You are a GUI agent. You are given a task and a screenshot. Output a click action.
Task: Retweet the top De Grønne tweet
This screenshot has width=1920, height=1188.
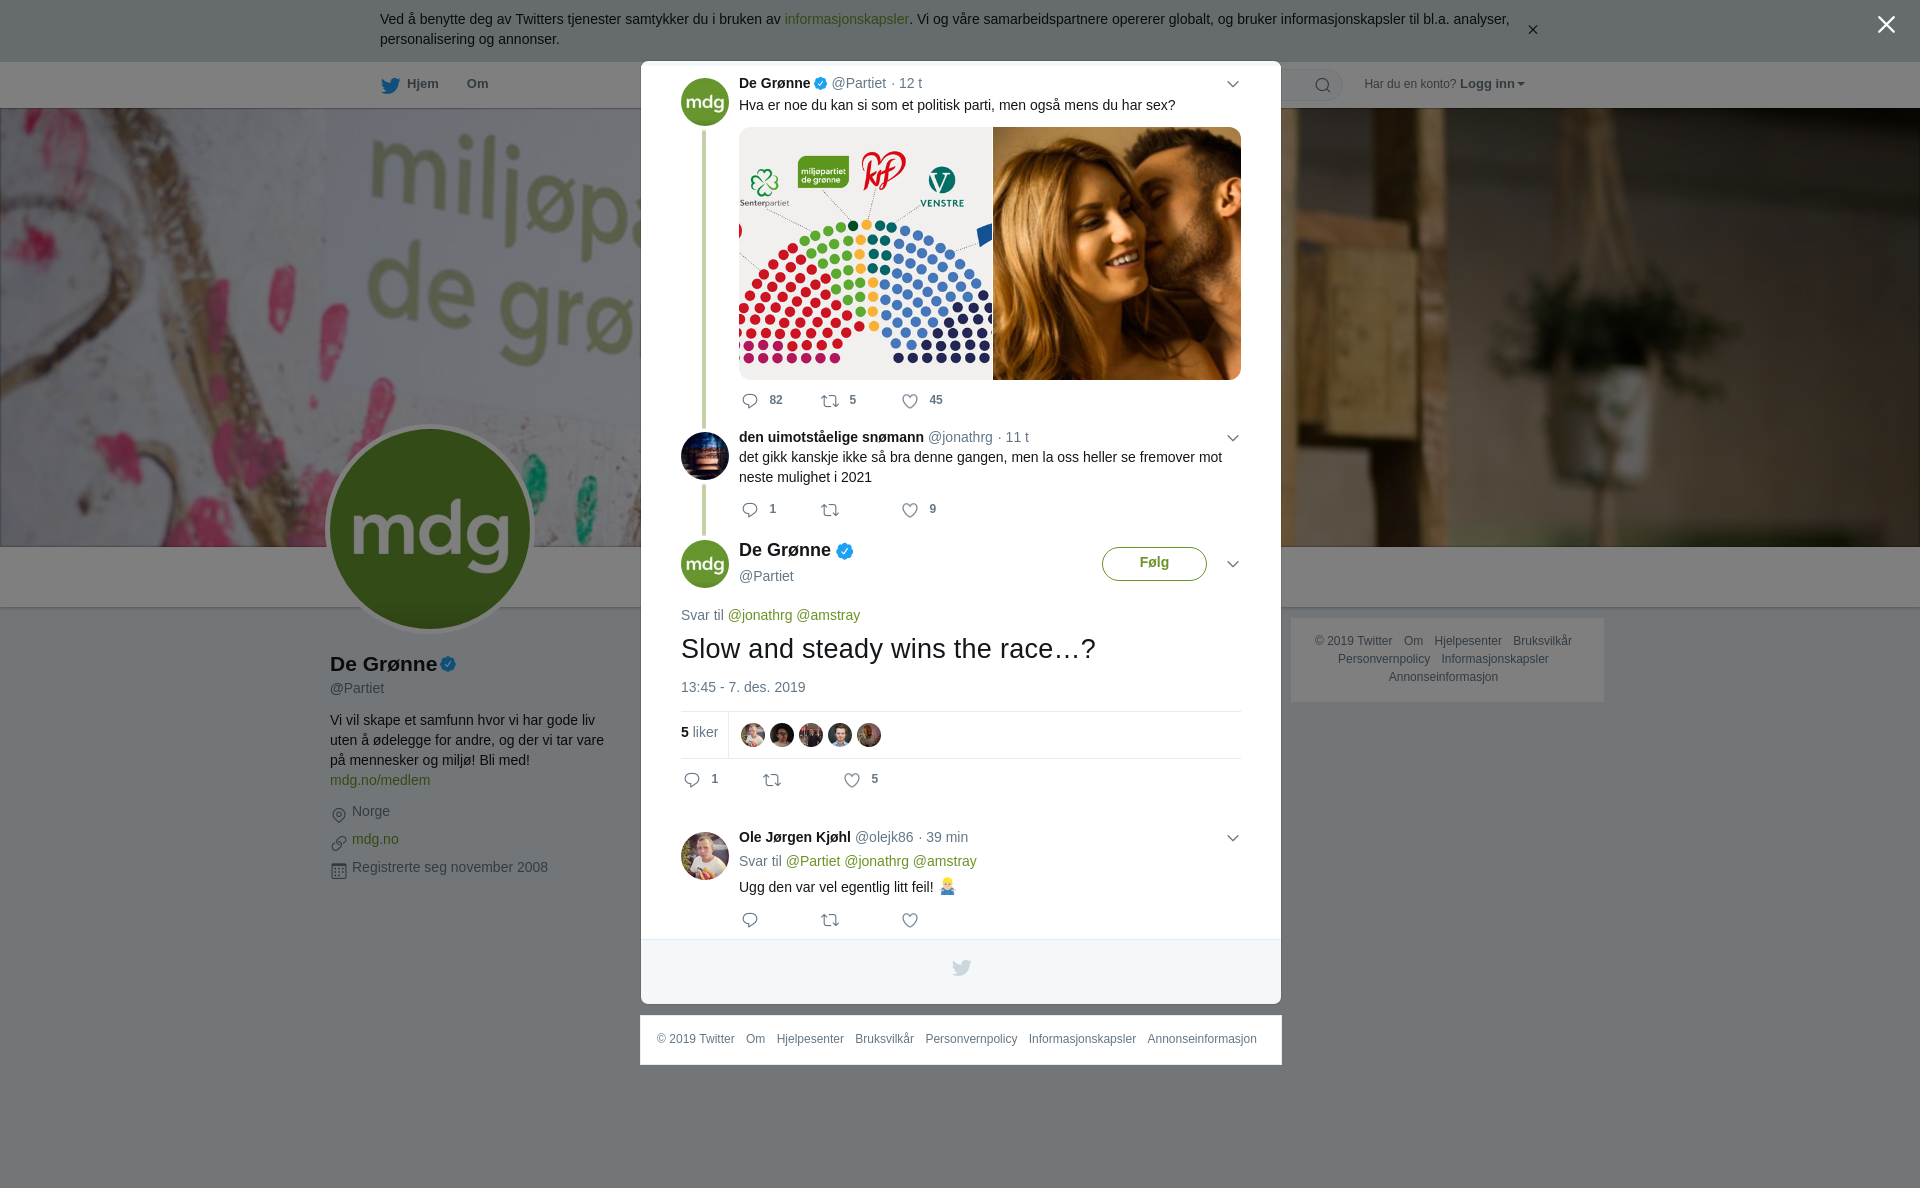click(x=831, y=401)
